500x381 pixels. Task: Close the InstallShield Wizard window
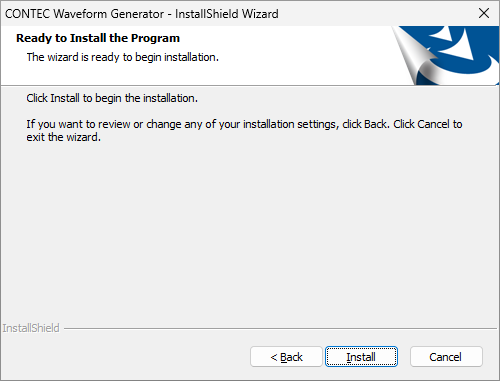pos(484,13)
